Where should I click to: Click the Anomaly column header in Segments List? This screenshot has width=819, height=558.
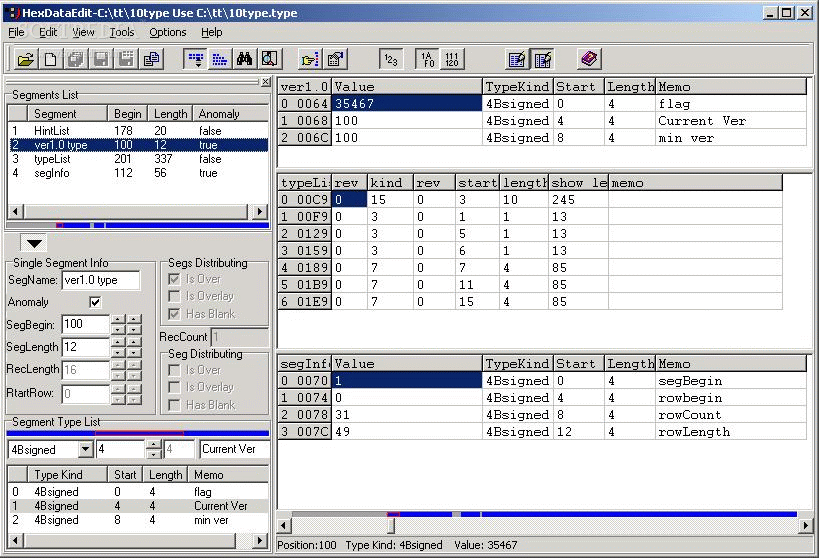pyautogui.click(x=231, y=114)
